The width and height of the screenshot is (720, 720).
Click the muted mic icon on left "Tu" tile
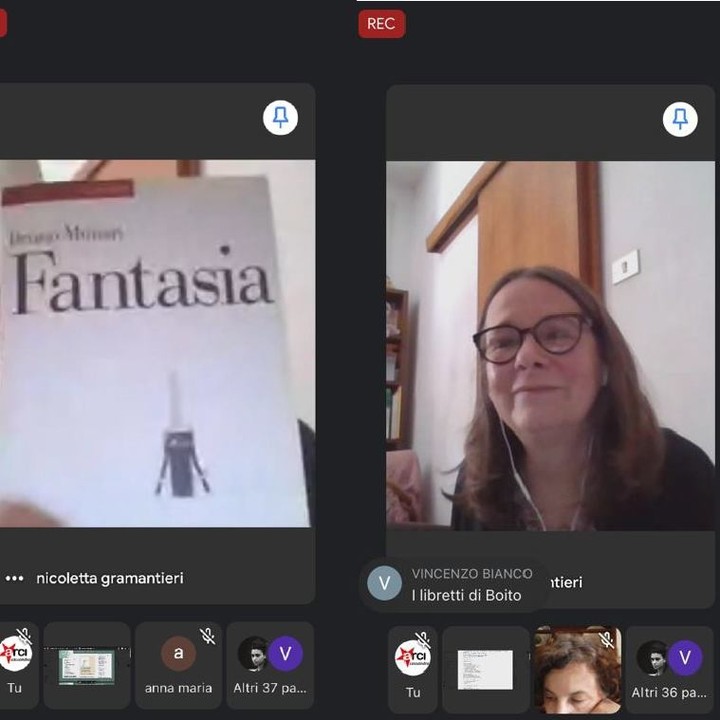[x=24, y=636]
